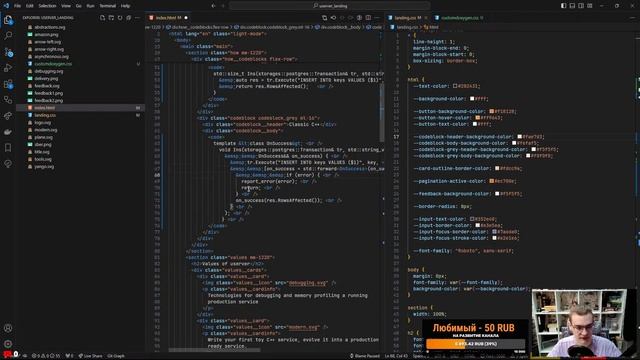Click the --background-color #fff color swatch
This screenshot has width=640, height=360.
[472, 99]
